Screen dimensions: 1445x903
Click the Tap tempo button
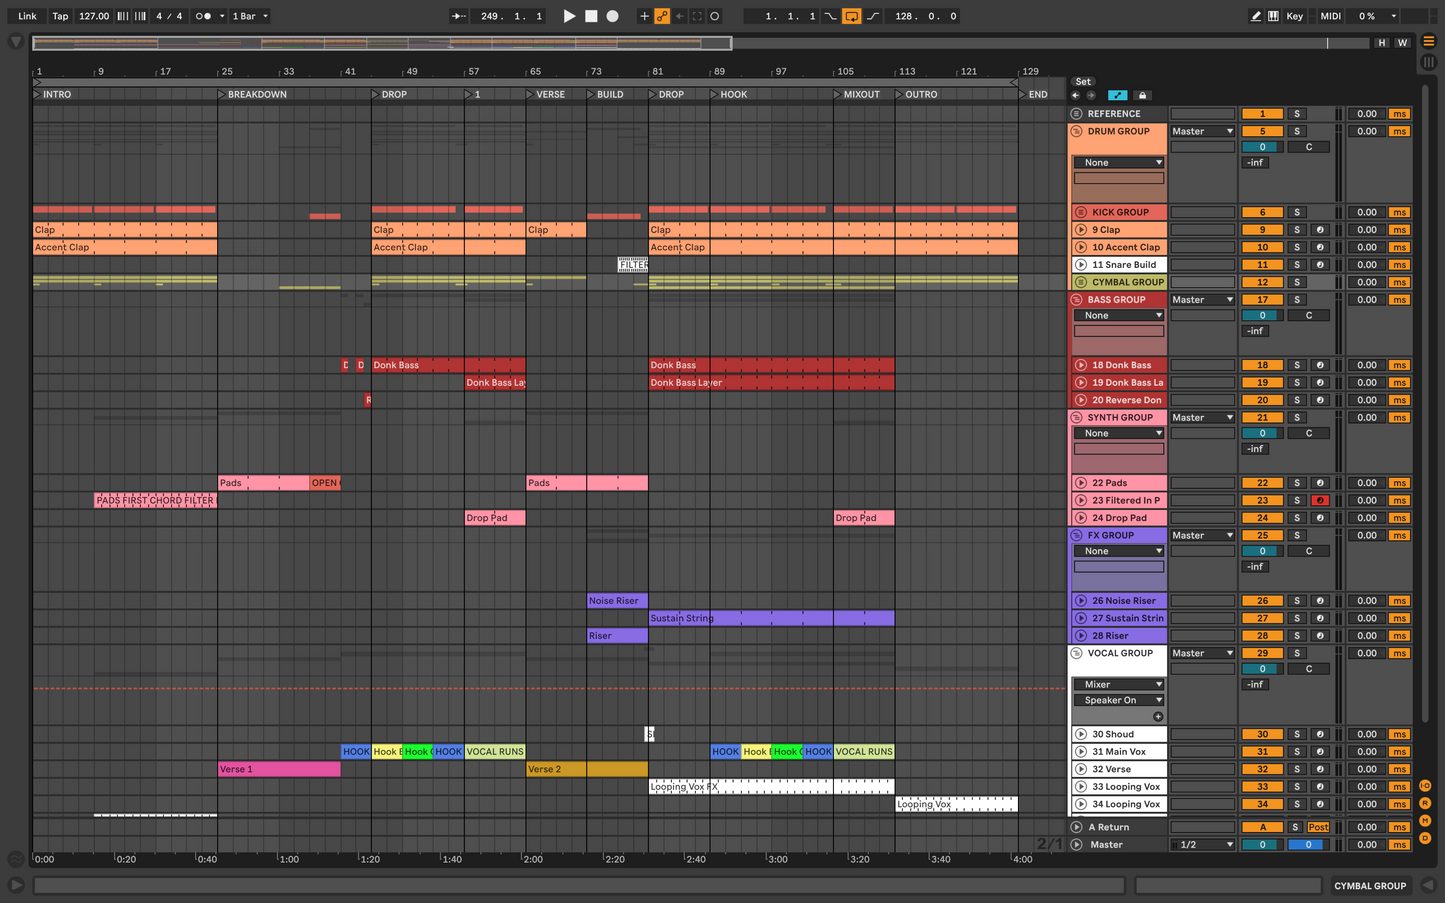[60, 16]
